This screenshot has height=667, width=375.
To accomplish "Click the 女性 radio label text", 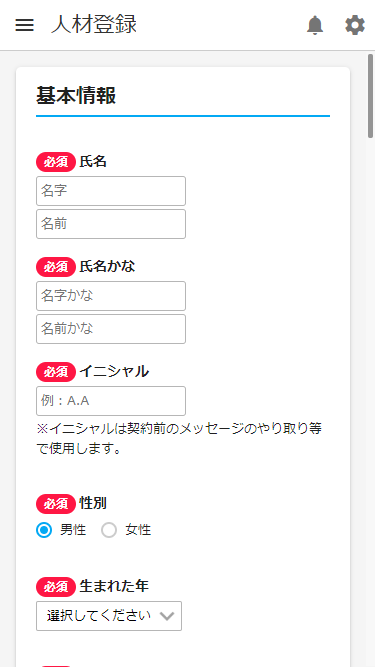I will click(x=138, y=530).
